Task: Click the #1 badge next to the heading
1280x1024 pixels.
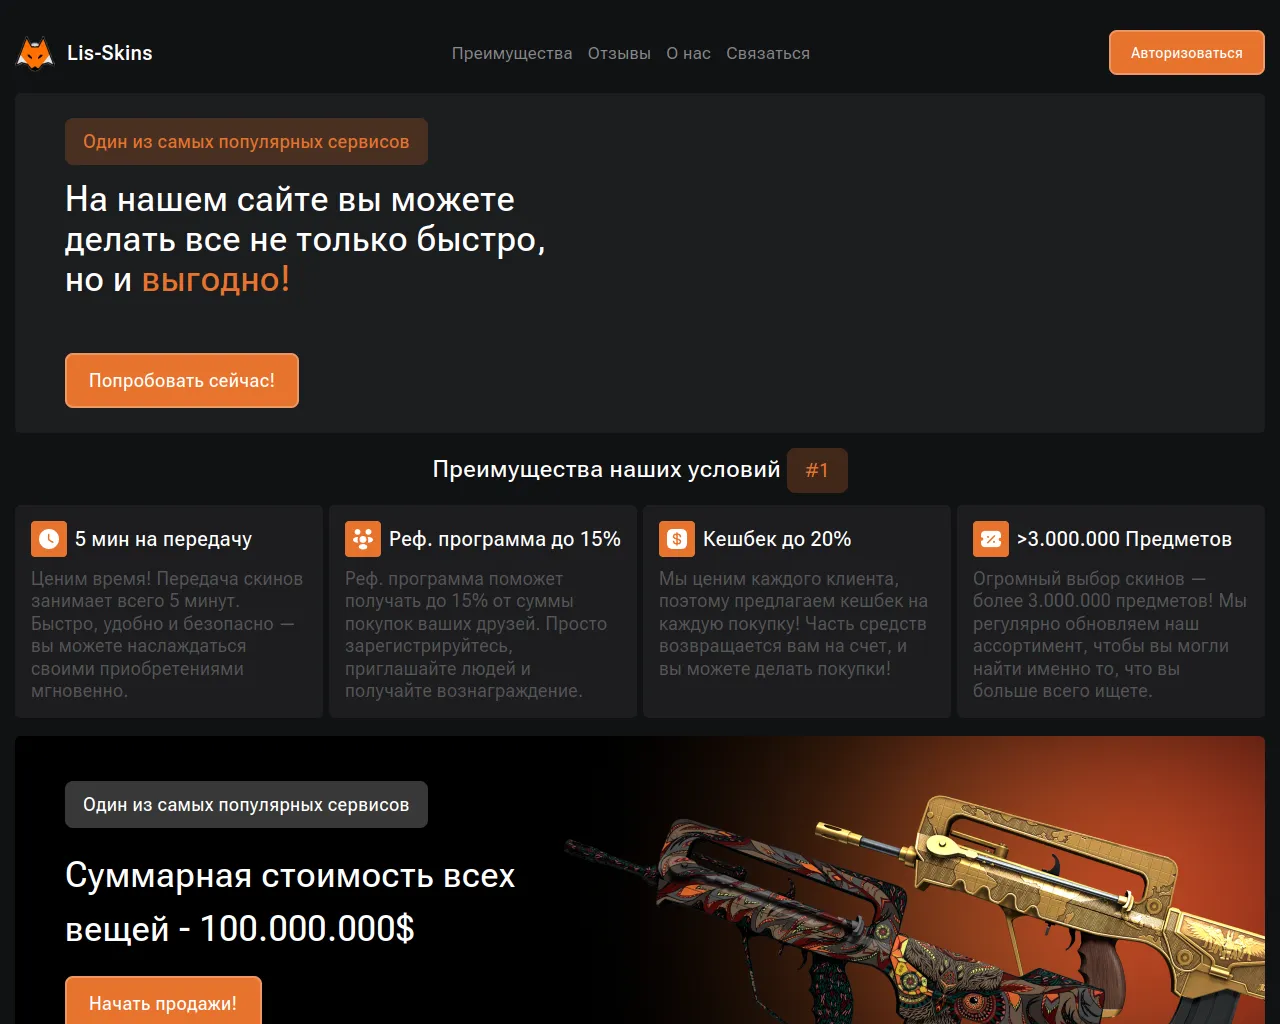Action: [x=817, y=470]
